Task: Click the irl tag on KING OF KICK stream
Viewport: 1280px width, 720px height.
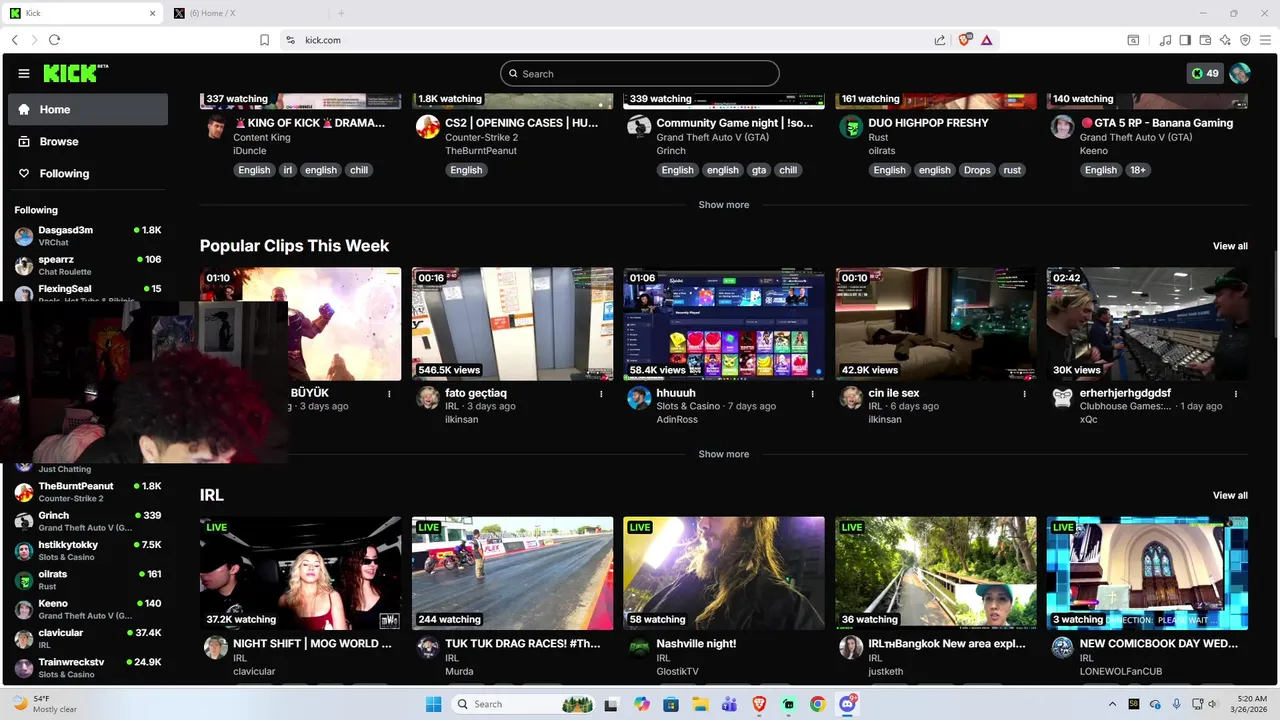Action: pos(287,170)
